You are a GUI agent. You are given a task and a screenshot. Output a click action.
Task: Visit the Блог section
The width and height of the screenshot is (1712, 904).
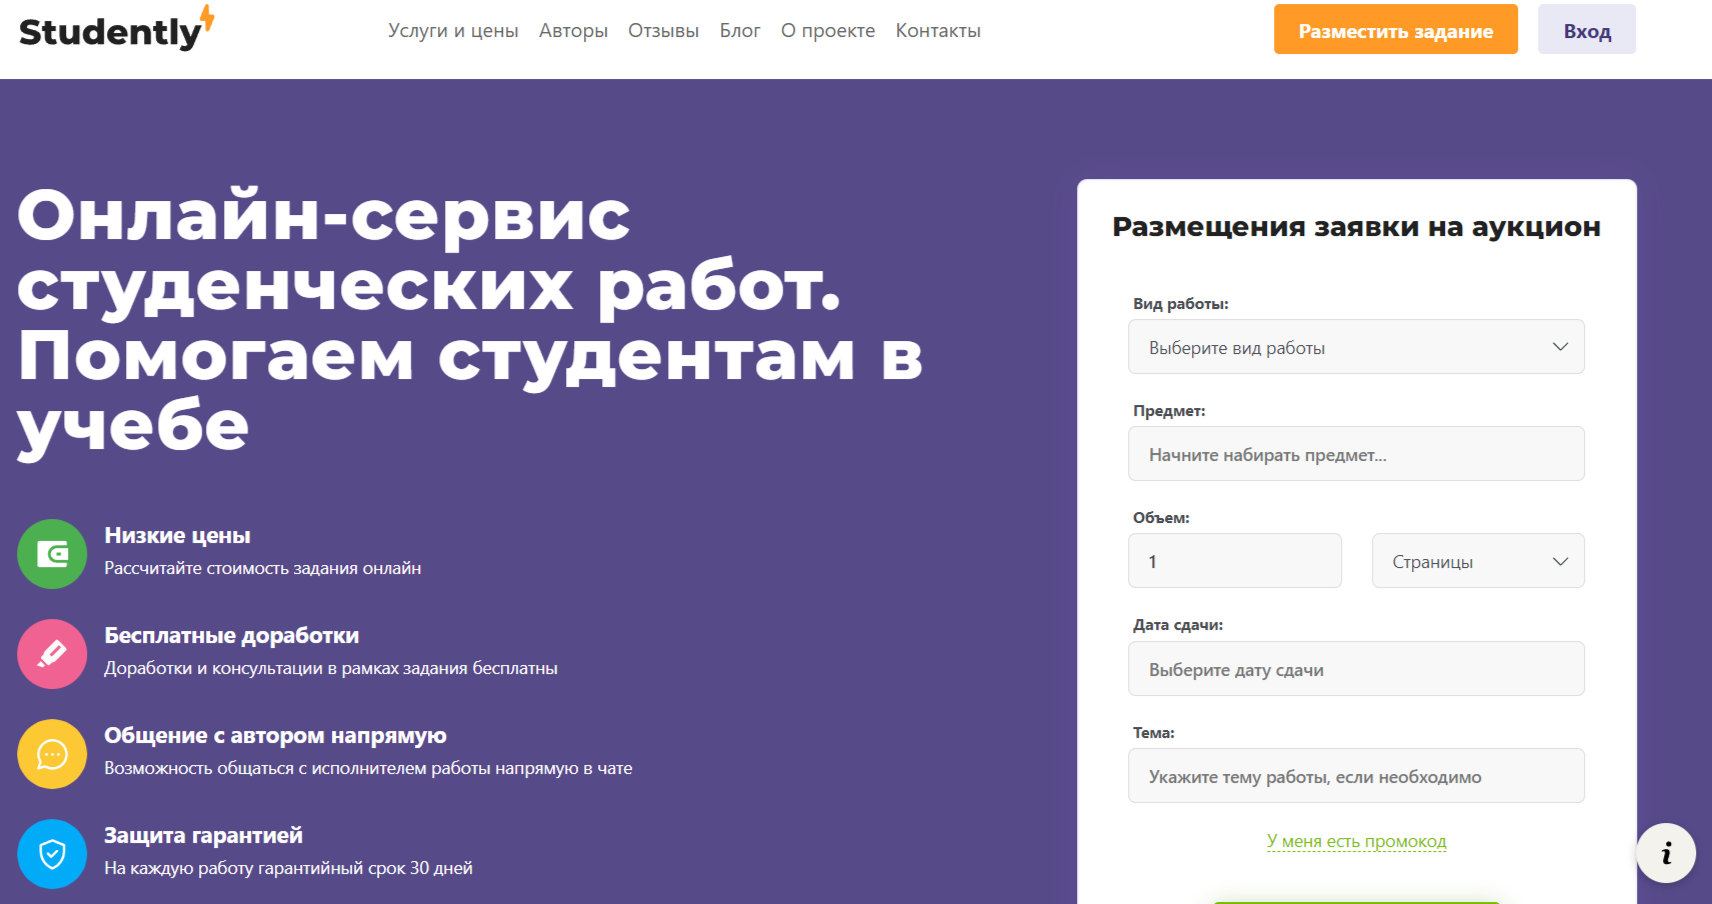click(x=740, y=30)
